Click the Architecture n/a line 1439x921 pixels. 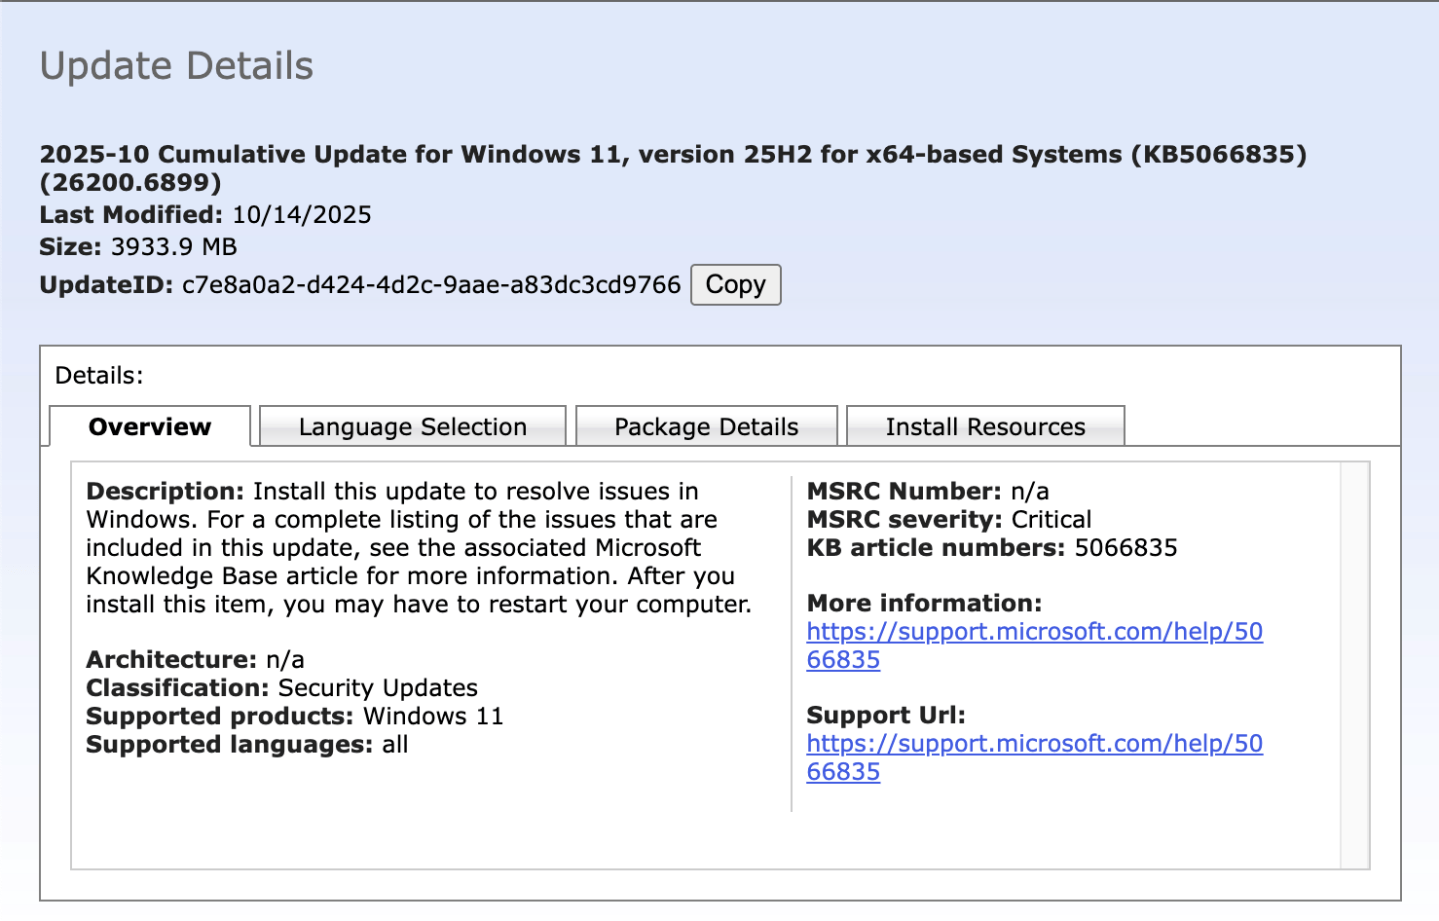point(195,660)
